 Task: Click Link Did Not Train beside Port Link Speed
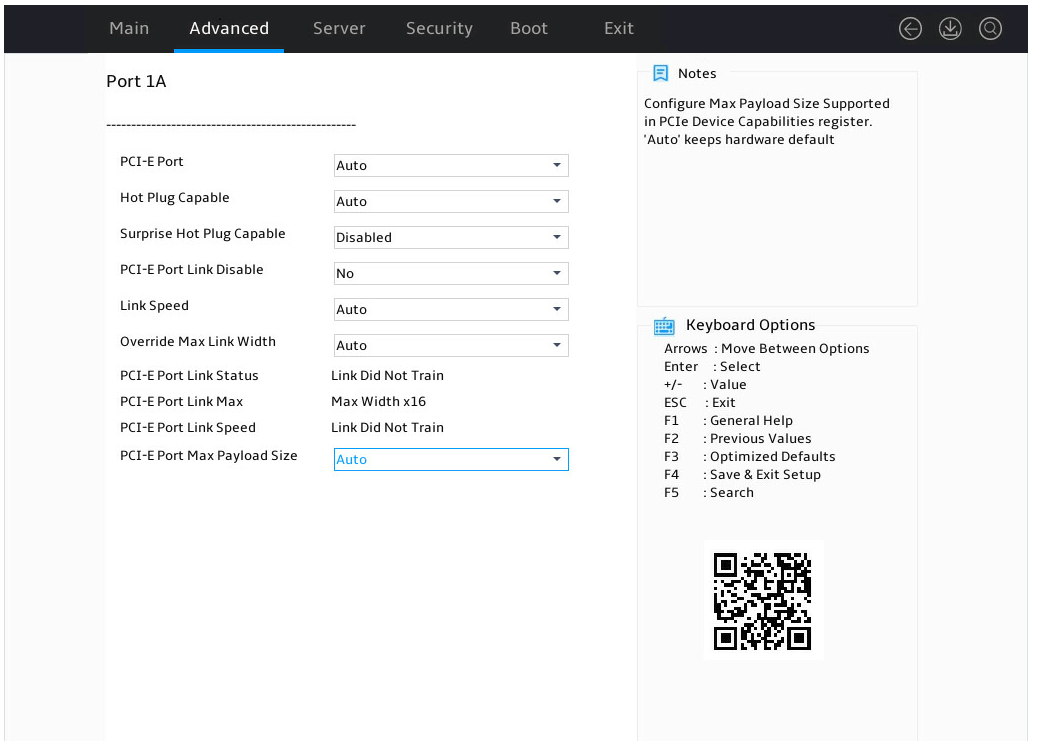[388, 428]
